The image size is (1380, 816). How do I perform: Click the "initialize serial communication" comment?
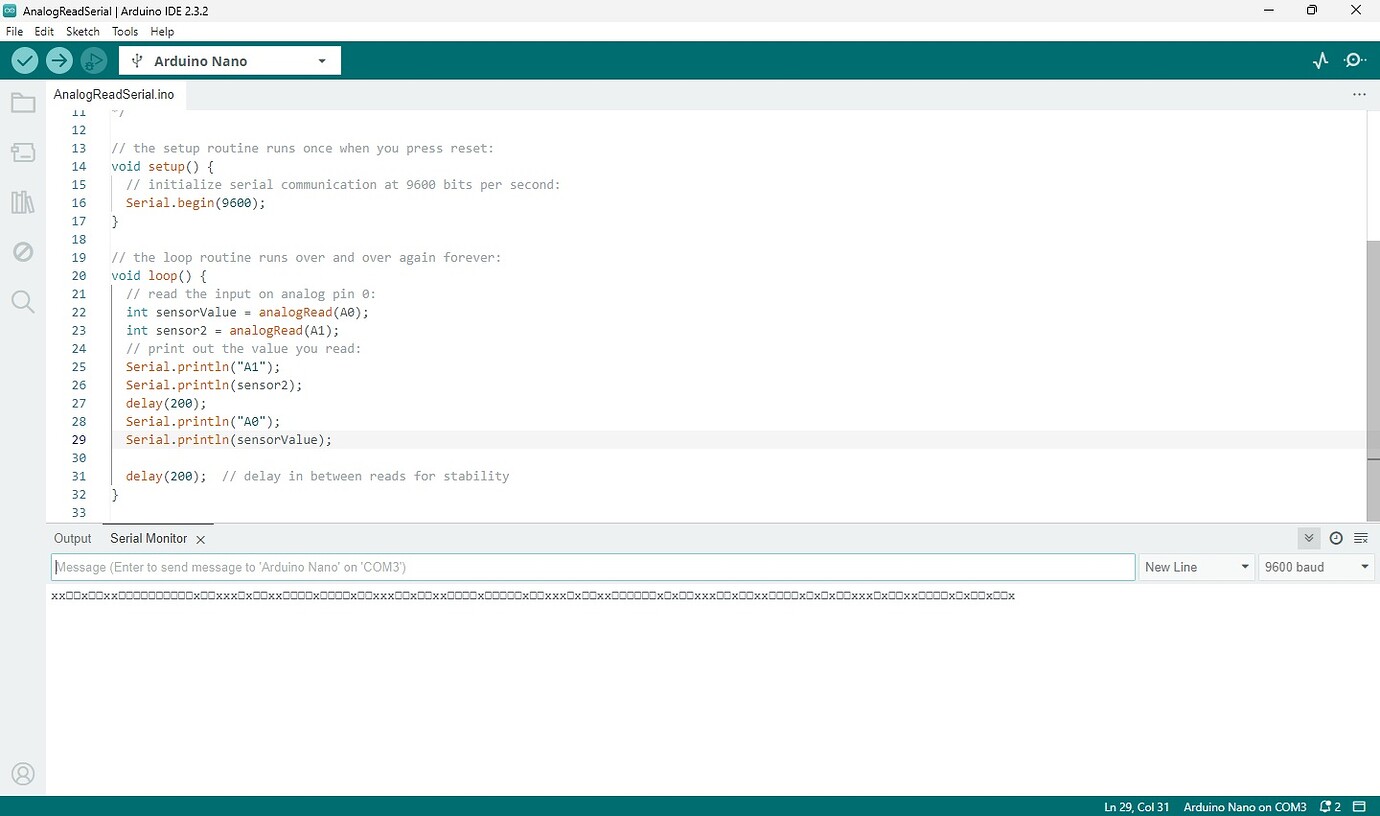click(x=344, y=185)
